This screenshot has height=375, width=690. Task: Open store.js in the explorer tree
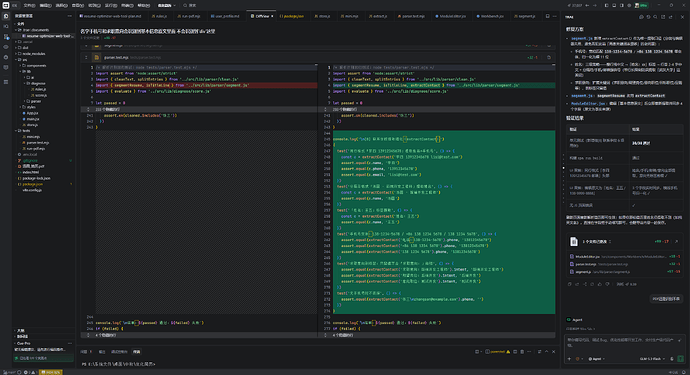(x=32, y=125)
